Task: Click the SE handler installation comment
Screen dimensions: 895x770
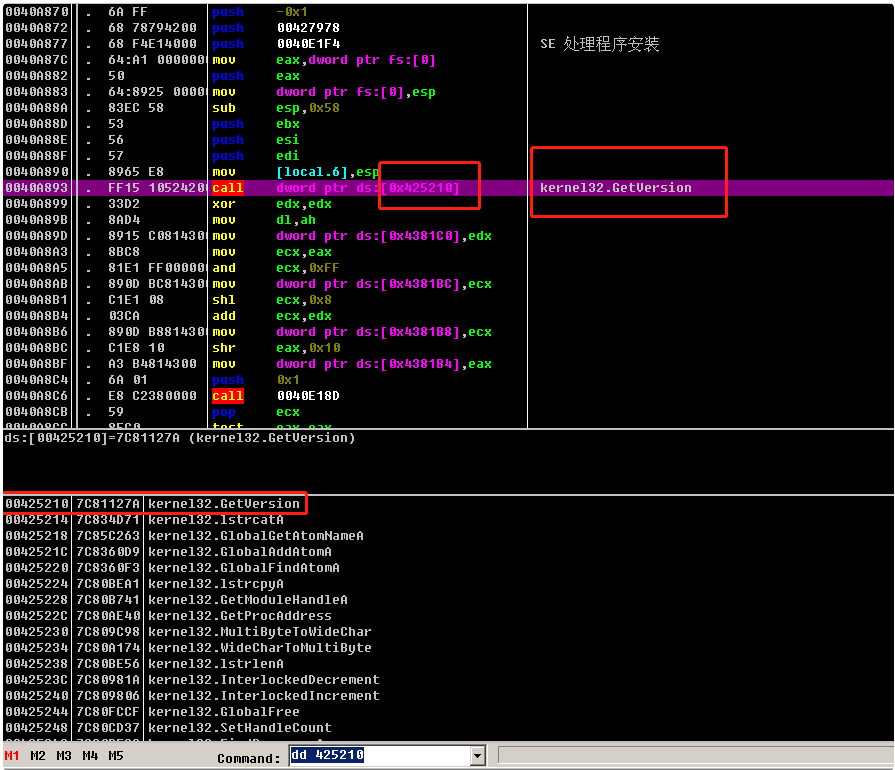Action: tap(599, 44)
